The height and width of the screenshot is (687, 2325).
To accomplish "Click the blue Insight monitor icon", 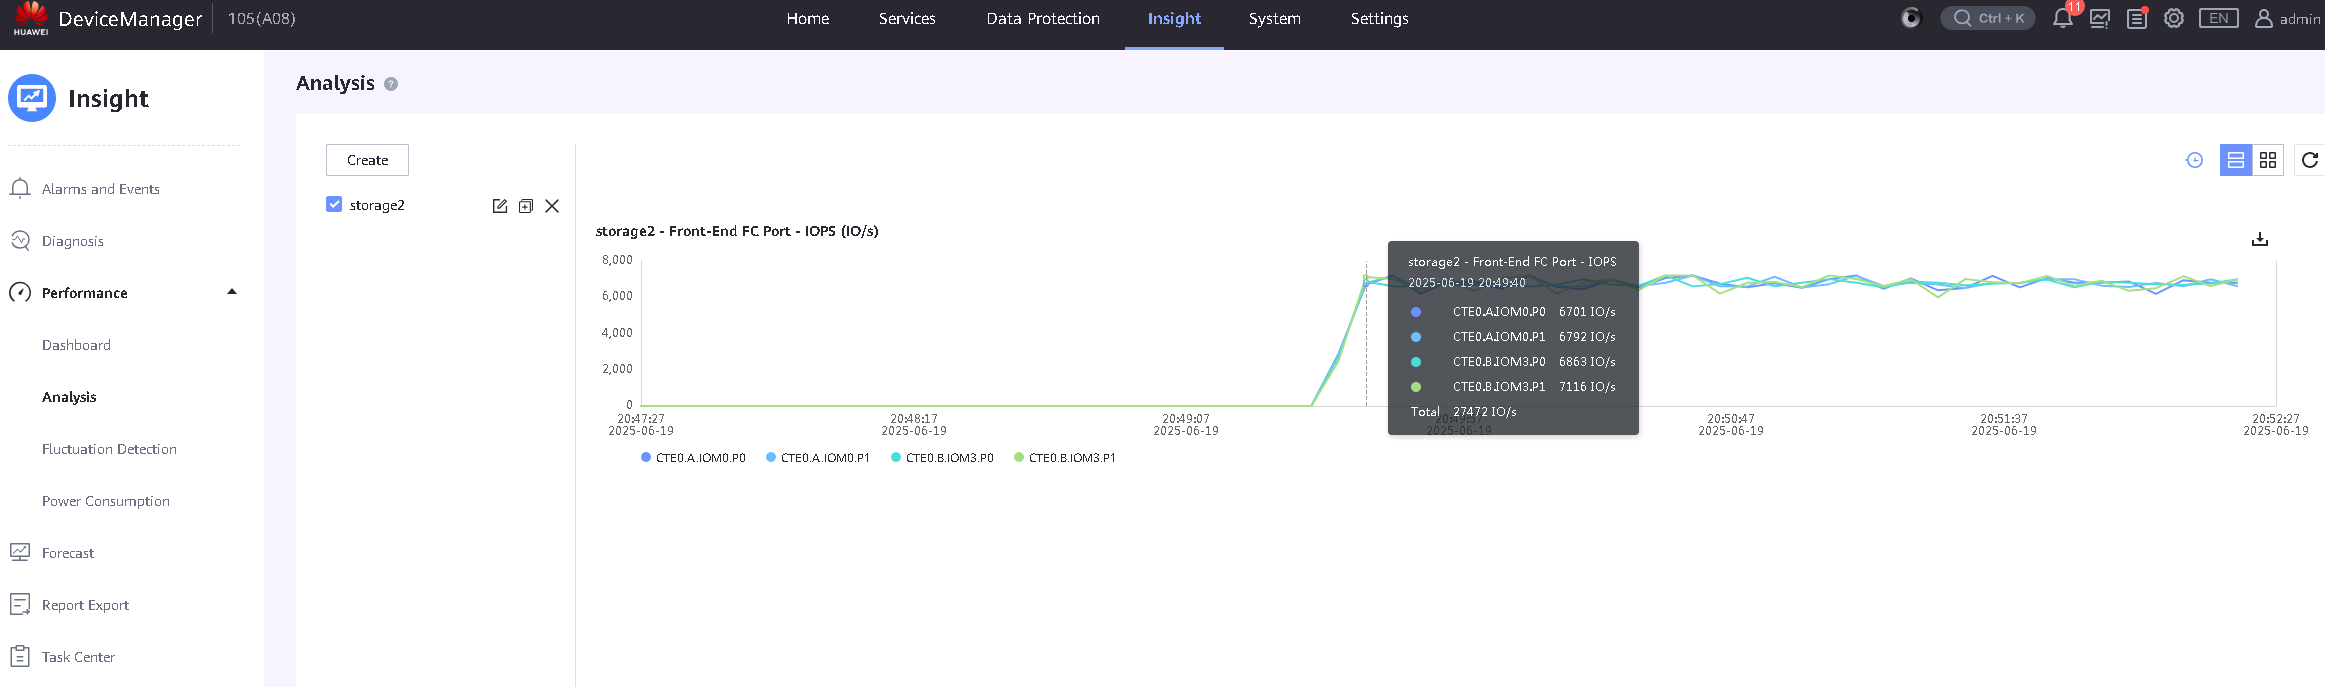I will (32, 98).
